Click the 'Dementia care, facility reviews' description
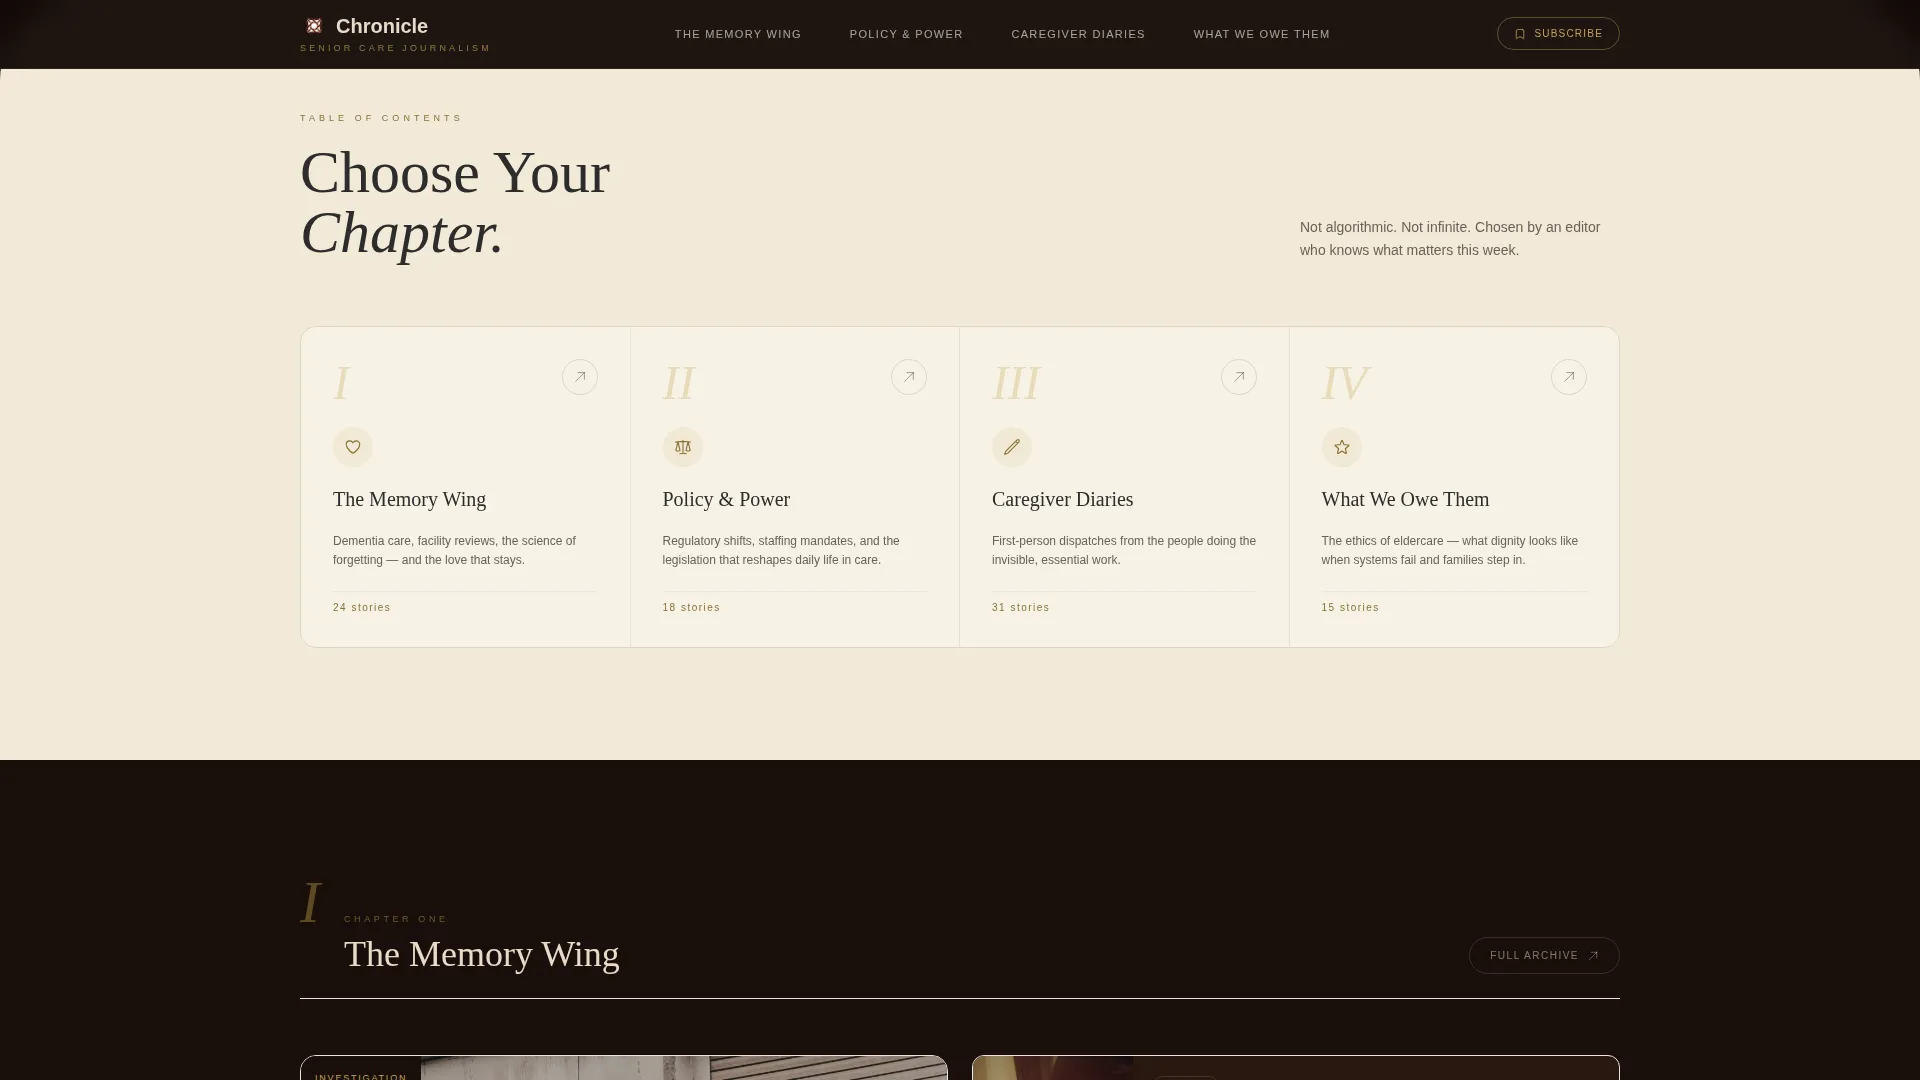The height and width of the screenshot is (1080, 1920). 454,550
